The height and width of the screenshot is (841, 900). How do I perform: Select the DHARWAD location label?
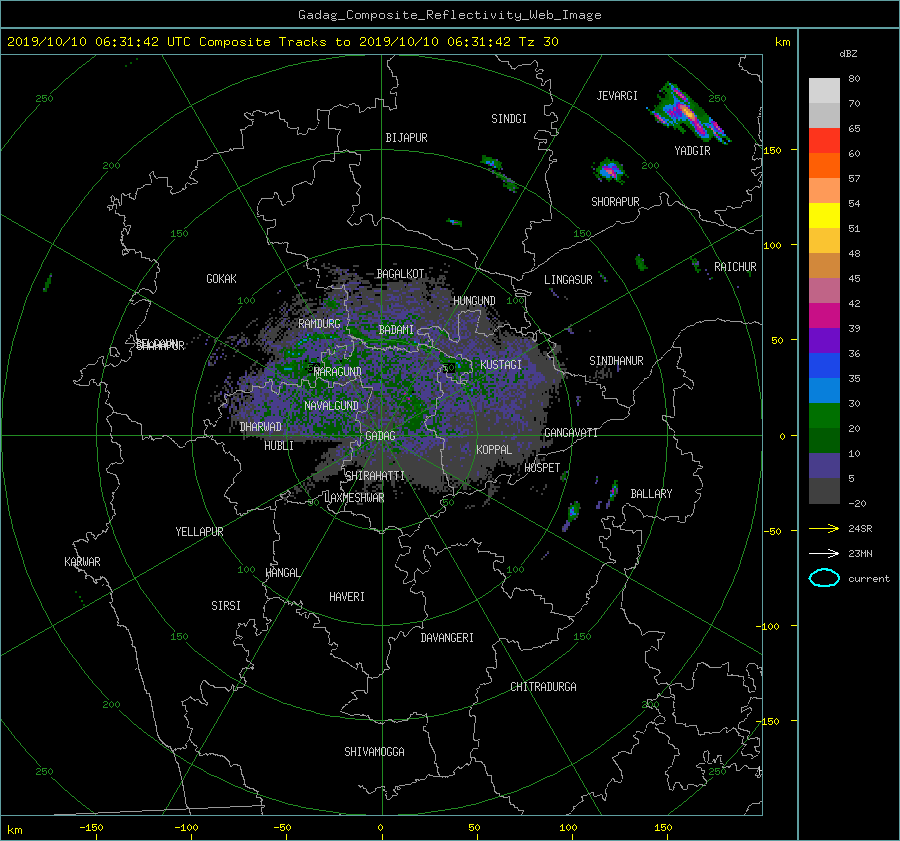pyautogui.click(x=261, y=427)
